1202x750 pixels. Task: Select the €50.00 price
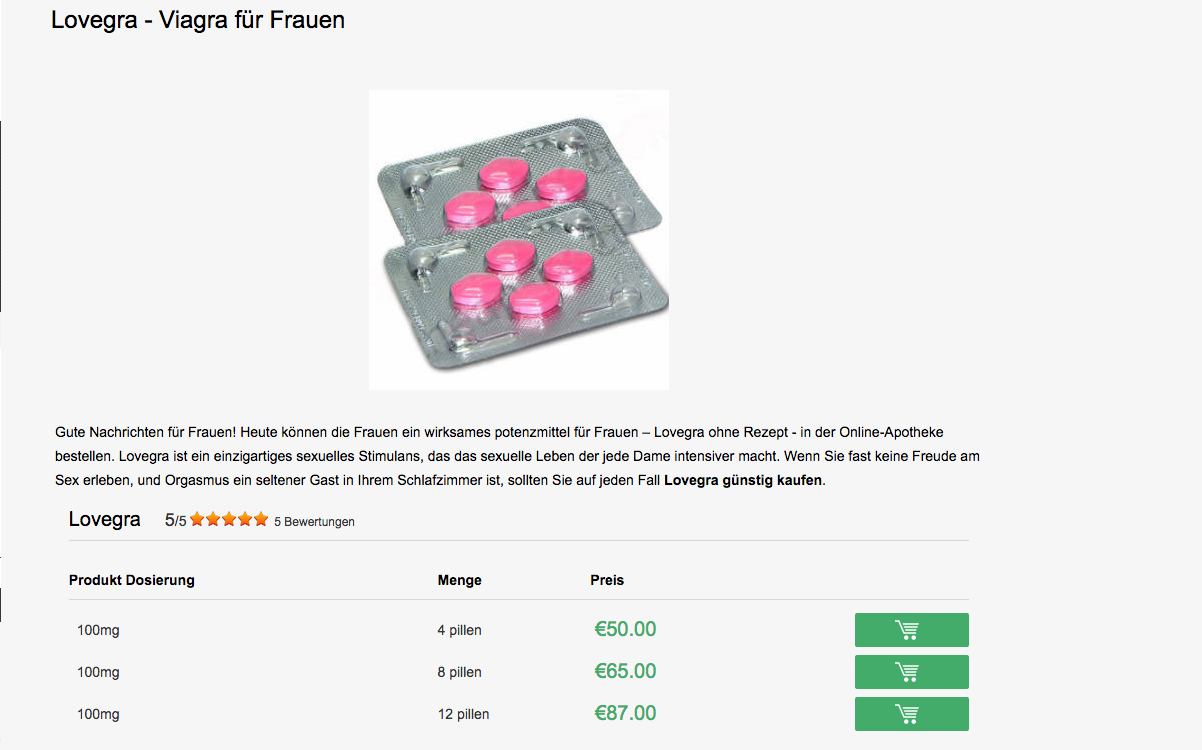point(625,630)
